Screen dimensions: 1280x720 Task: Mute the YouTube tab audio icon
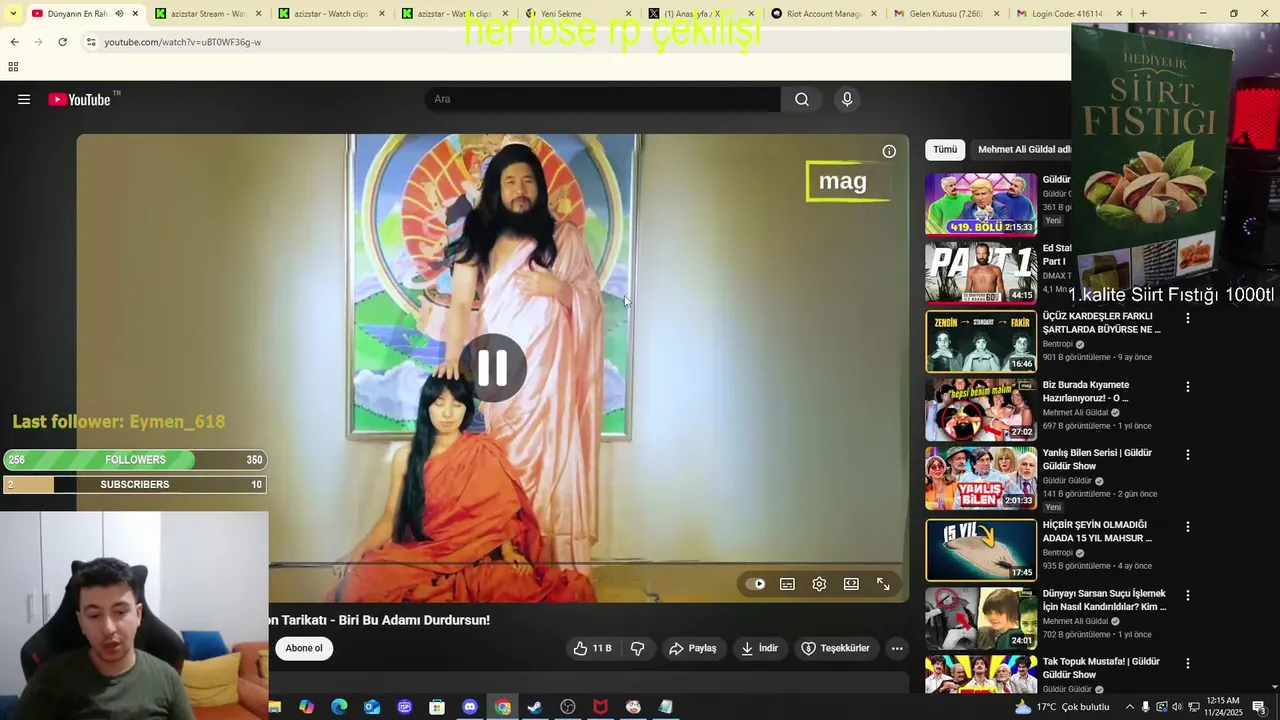point(119,14)
